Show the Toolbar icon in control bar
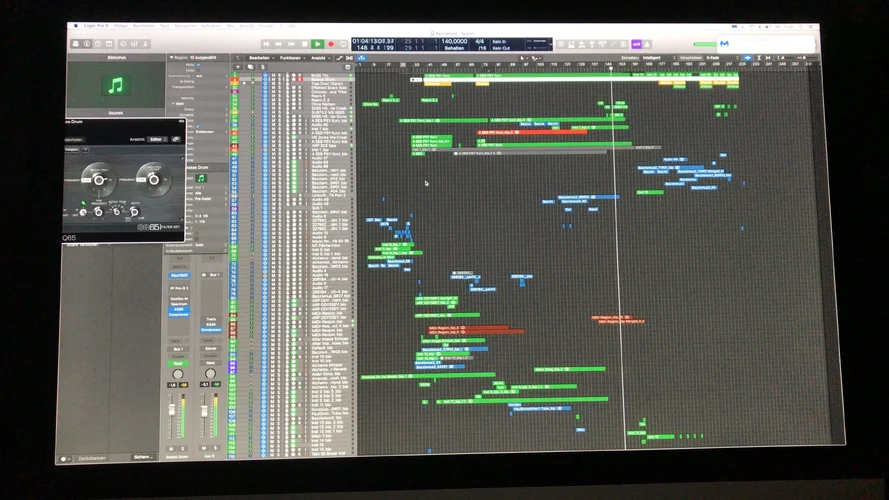Viewport: 889px width, 500px height. (109, 44)
